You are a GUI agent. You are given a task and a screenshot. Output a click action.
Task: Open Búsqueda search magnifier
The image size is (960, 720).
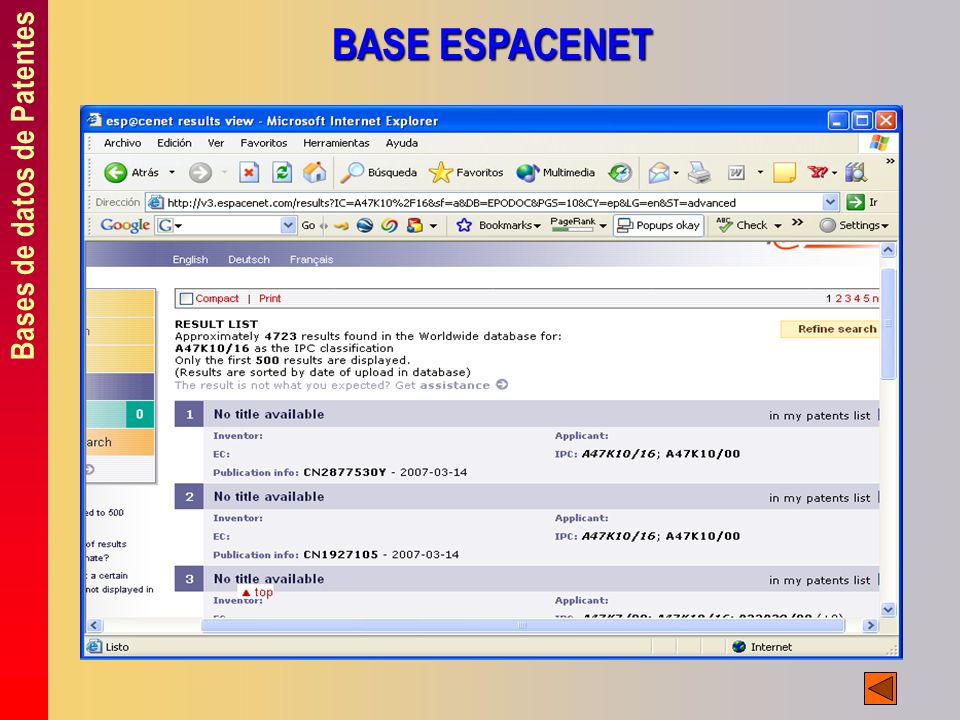tap(378, 173)
